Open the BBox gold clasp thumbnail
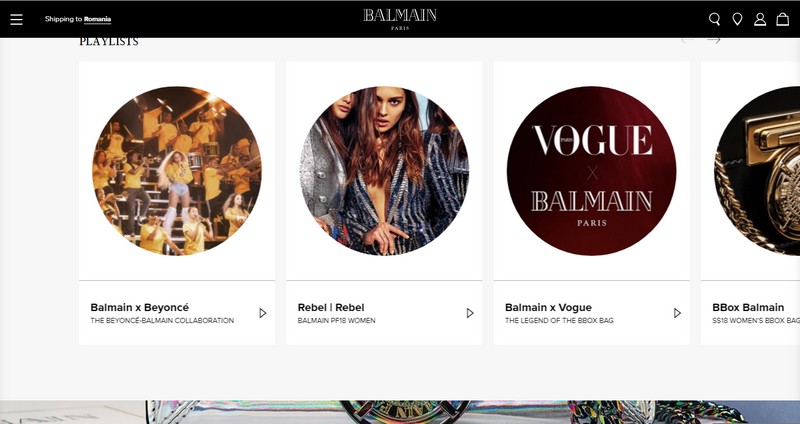 [x=757, y=170]
